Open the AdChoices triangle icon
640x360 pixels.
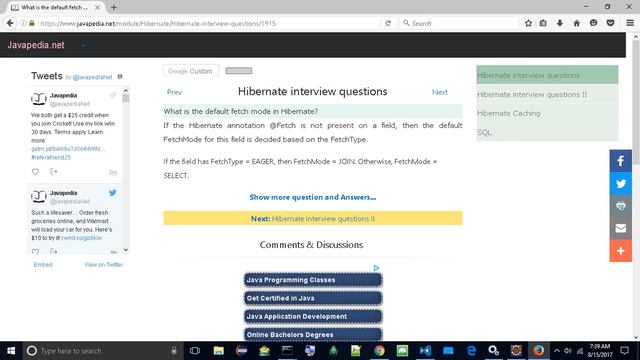[376, 268]
